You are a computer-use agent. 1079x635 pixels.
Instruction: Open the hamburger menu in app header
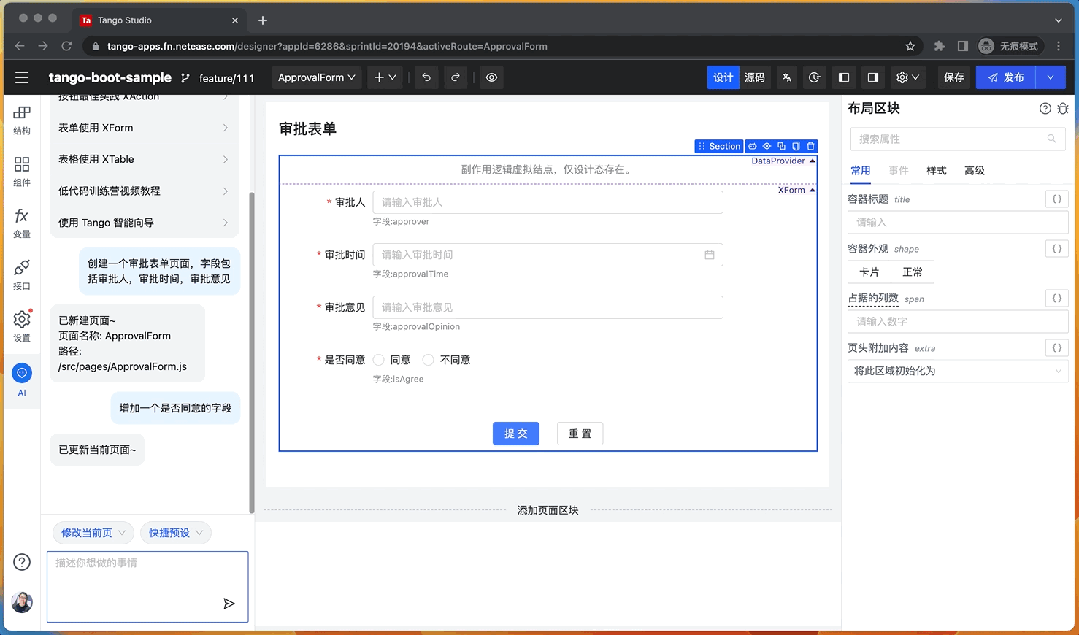21,78
